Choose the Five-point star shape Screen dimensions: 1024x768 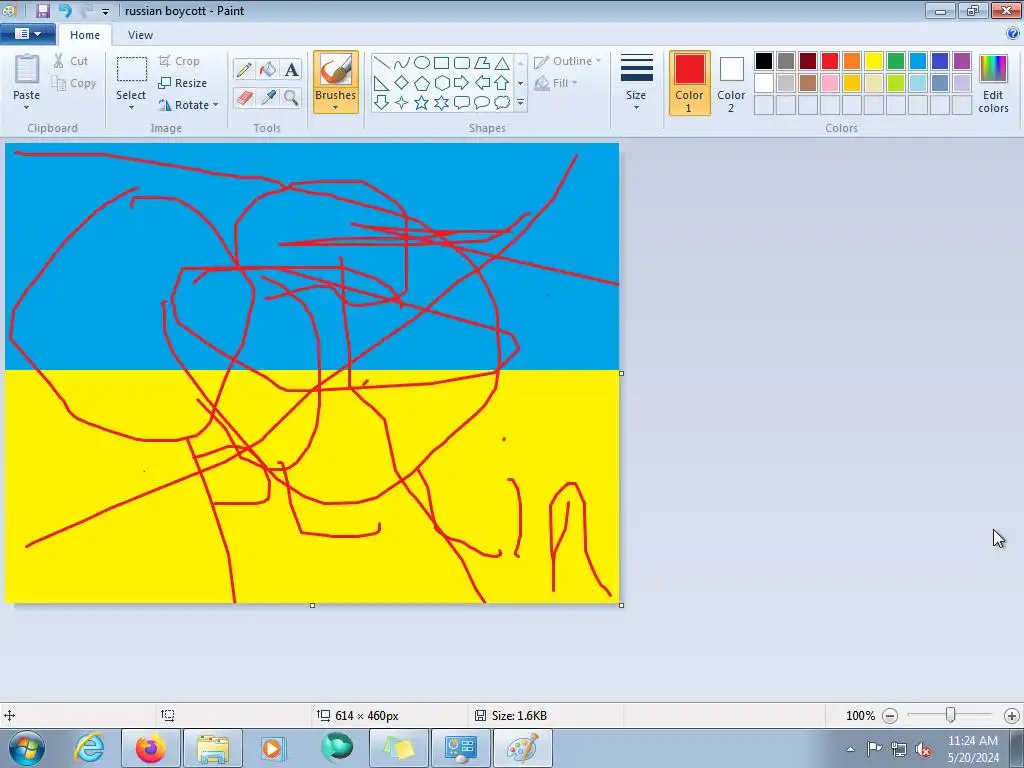coord(422,103)
